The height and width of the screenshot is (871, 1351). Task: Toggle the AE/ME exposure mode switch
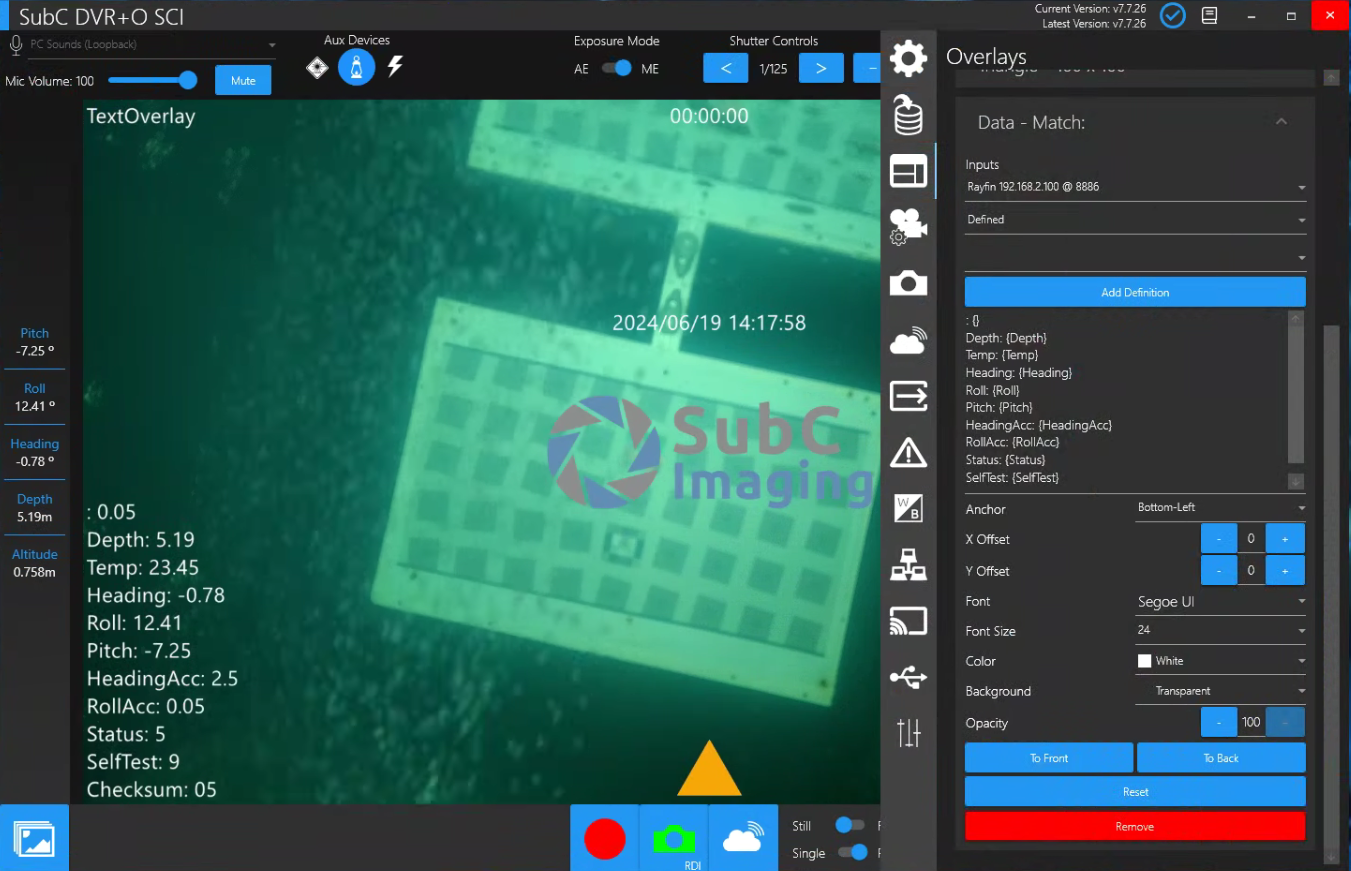pos(618,68)
